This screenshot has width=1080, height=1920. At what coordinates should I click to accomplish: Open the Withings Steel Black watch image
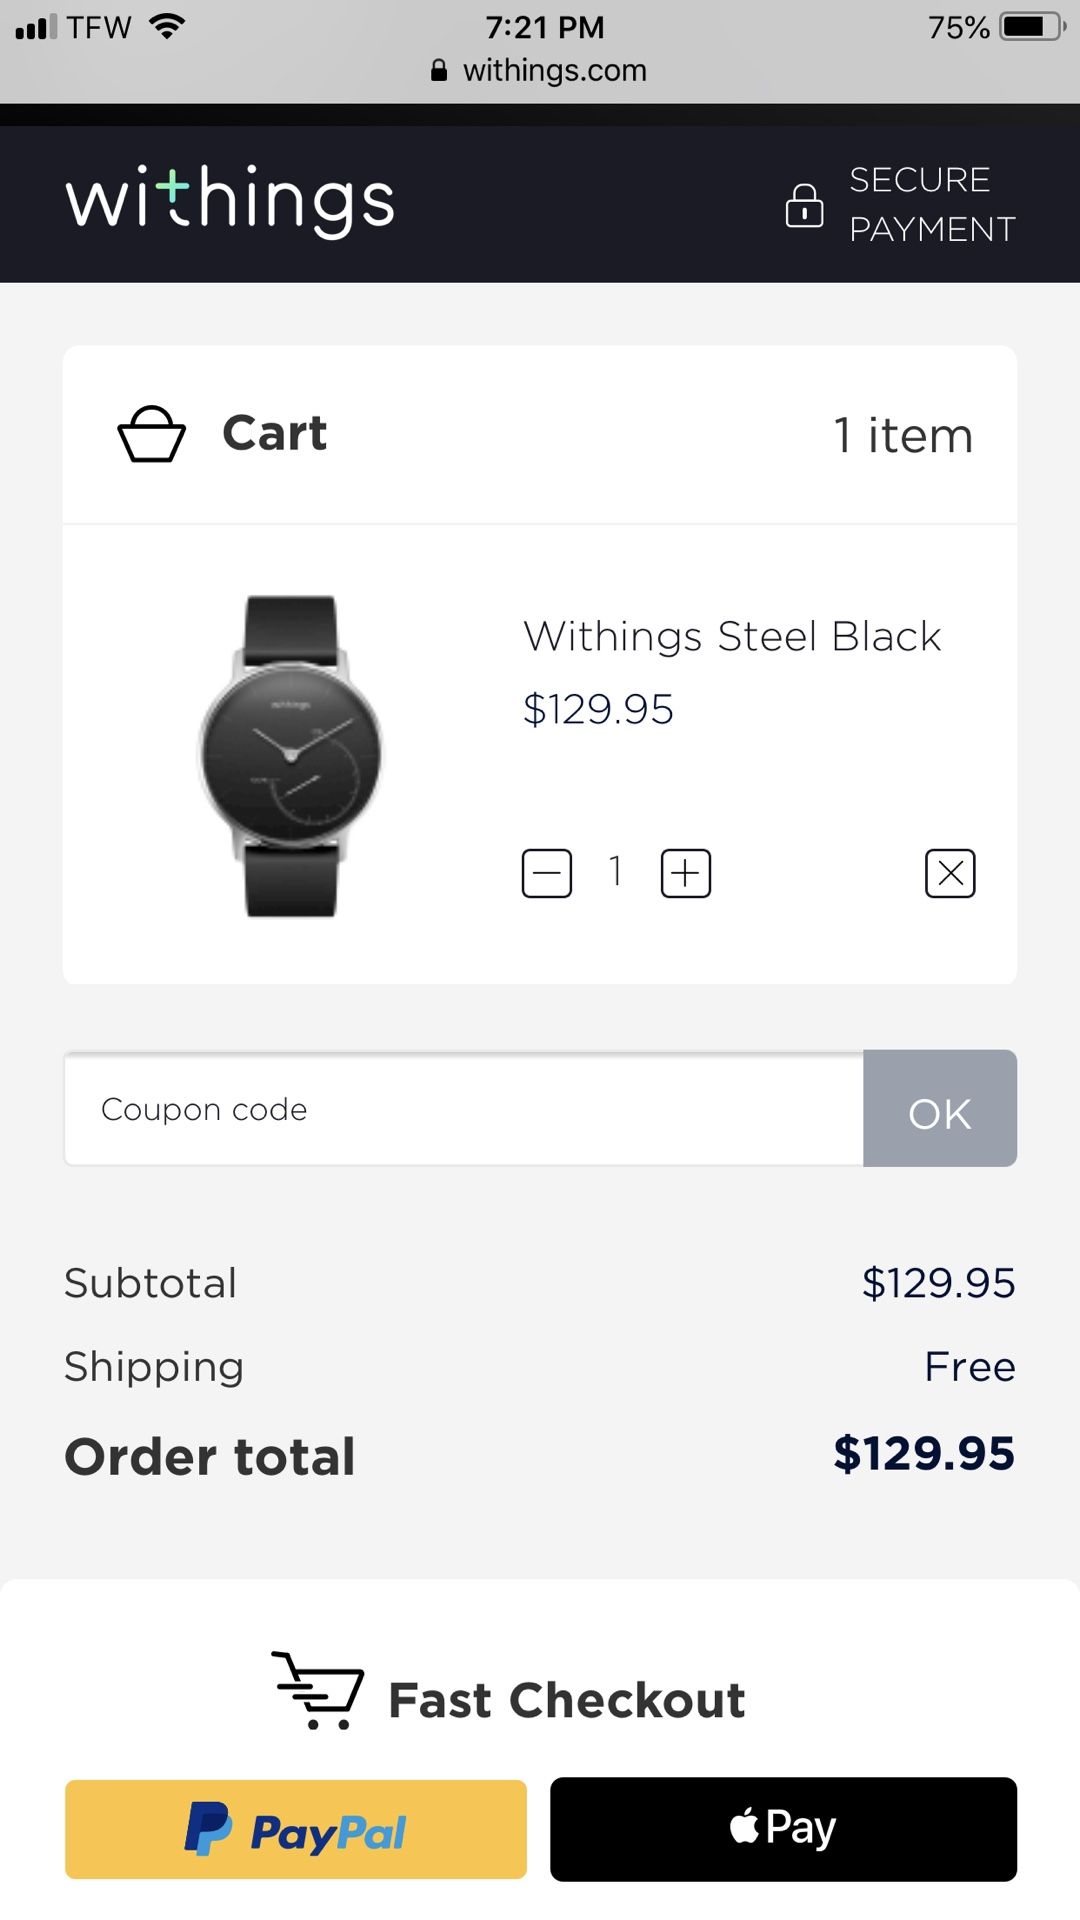click(291, 756)
